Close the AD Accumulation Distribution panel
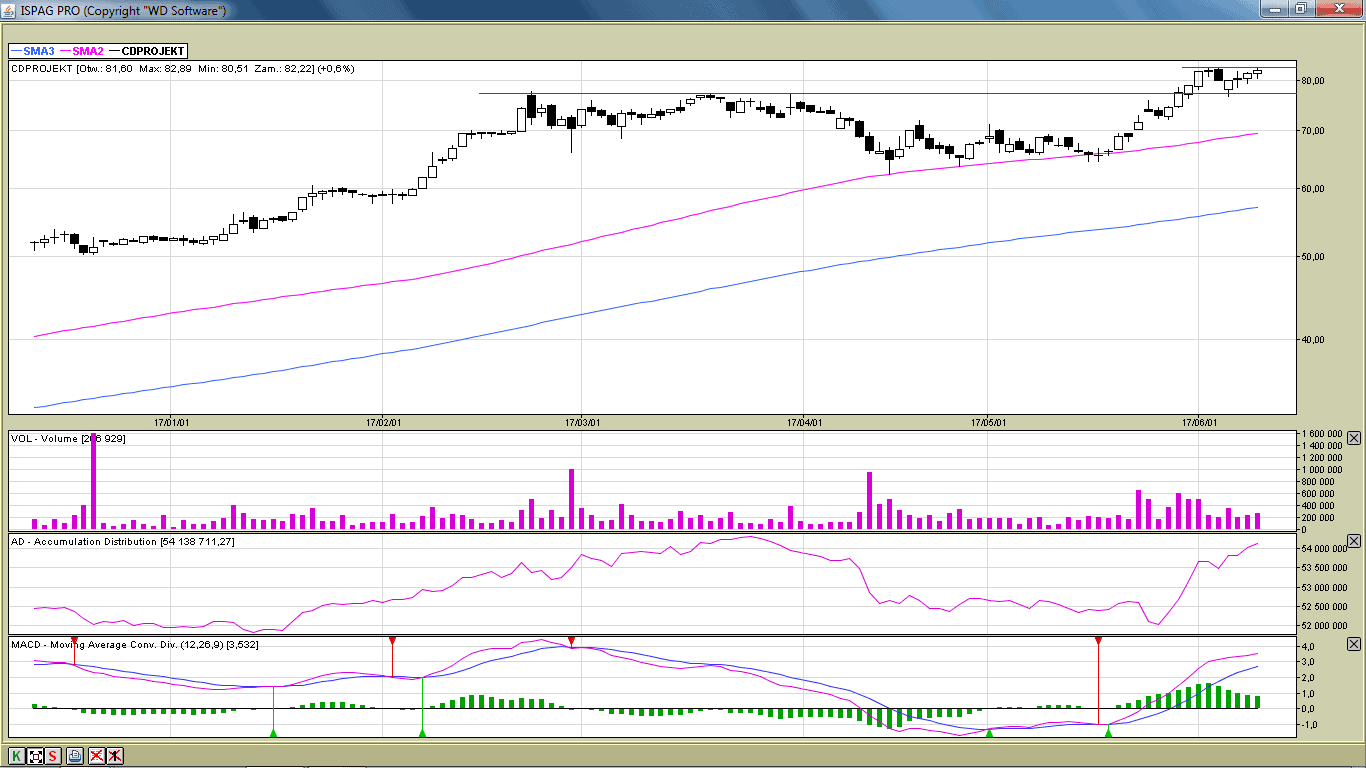The width and height of the screenshot is (1366, 768). point(1354,541)
